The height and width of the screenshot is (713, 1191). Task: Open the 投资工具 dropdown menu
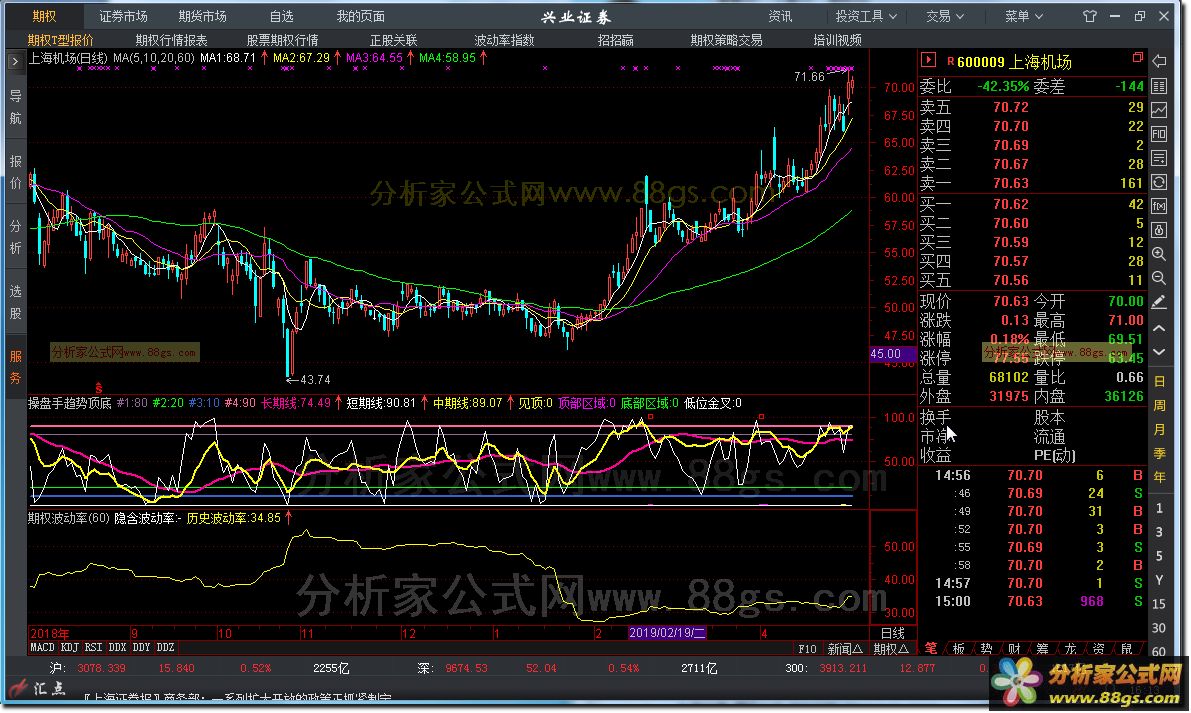(x=866, y=16)
